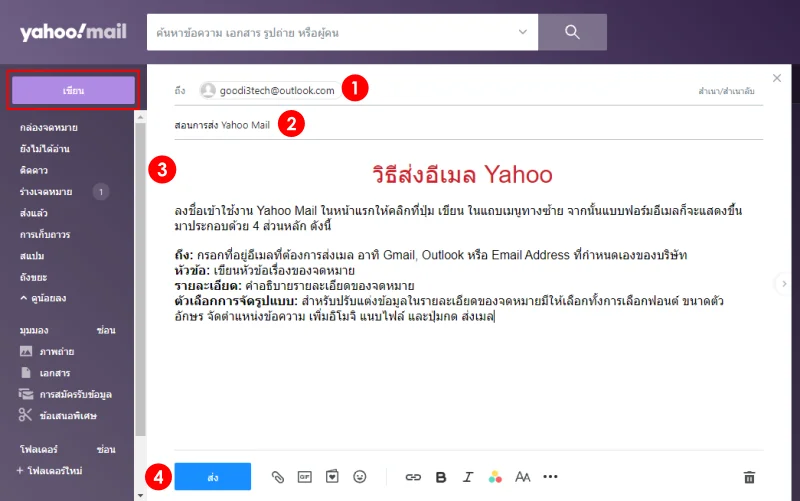Open the ถังขยะ trash folder
The width and height of the screenshot is (800, 501).
tap(33, 278)
